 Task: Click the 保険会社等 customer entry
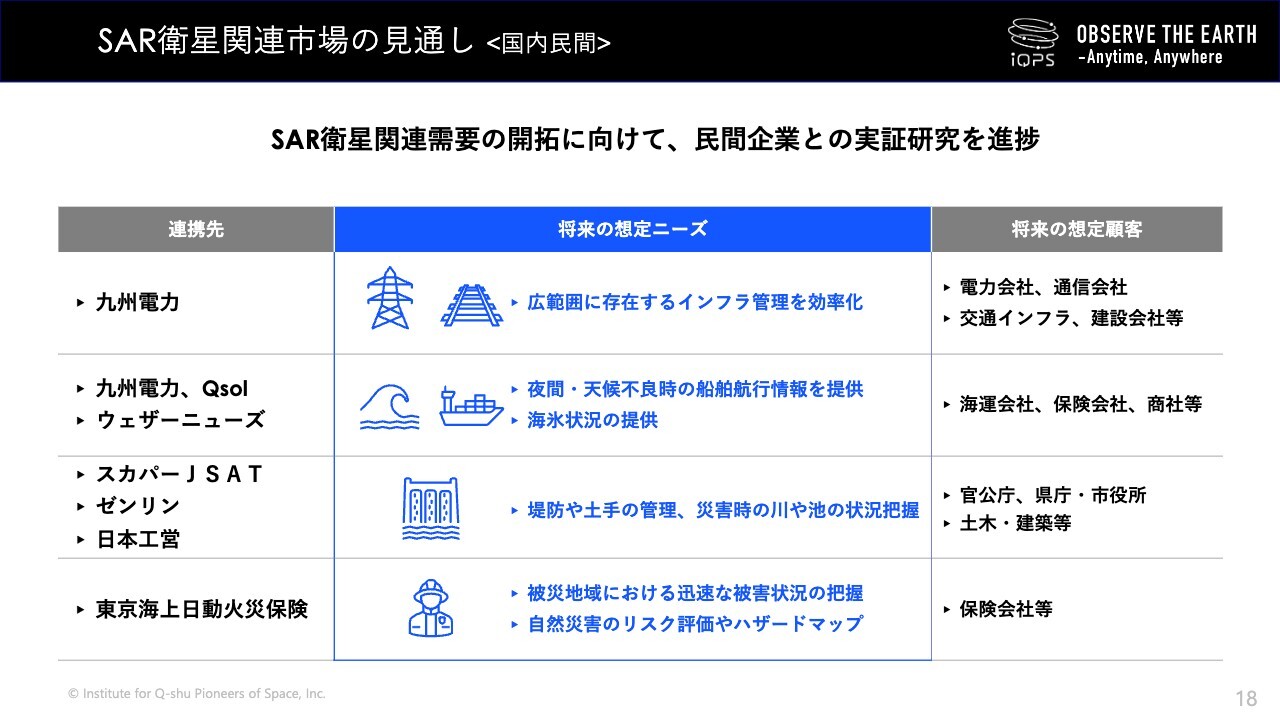coord(1006,608)
